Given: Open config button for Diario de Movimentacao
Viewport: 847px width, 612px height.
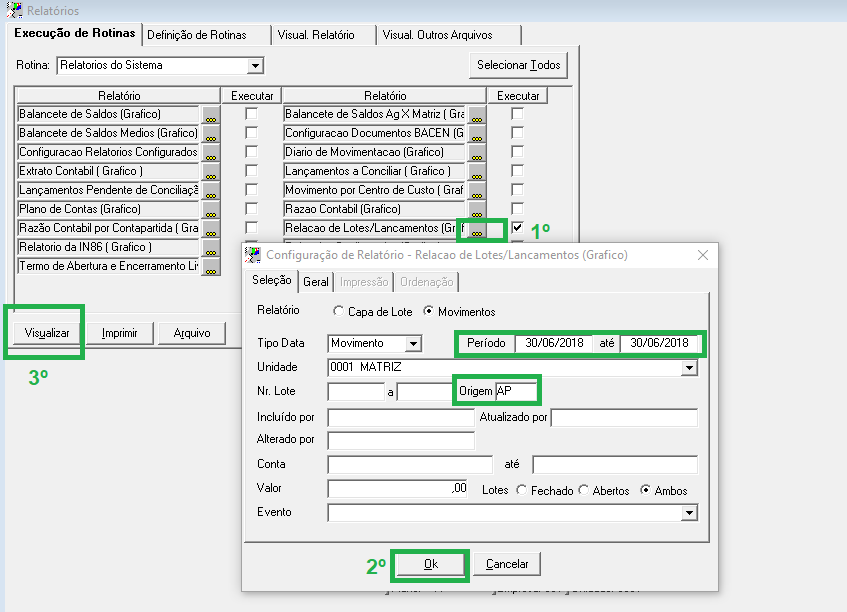Looking at the screenshot, I should tap(476, 152).
